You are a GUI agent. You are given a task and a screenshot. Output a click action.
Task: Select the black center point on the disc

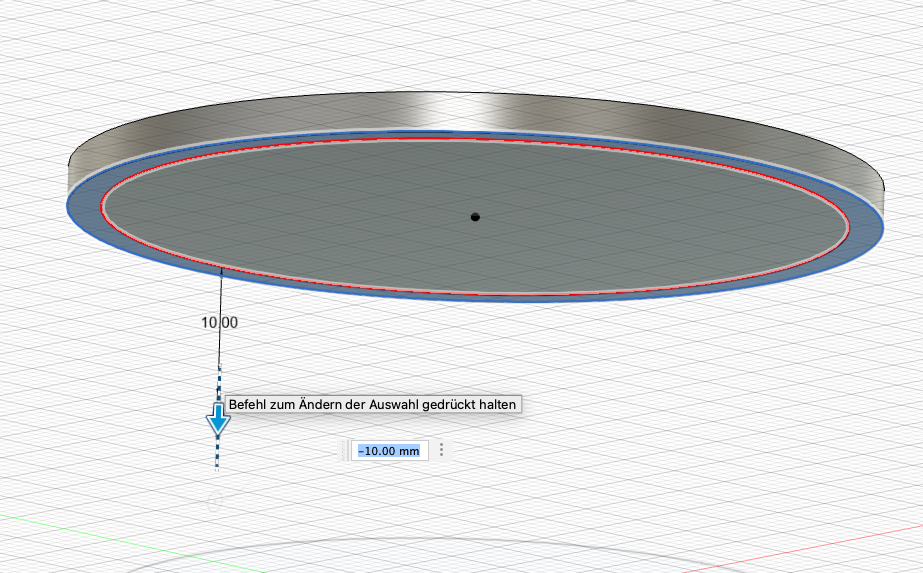475,216
